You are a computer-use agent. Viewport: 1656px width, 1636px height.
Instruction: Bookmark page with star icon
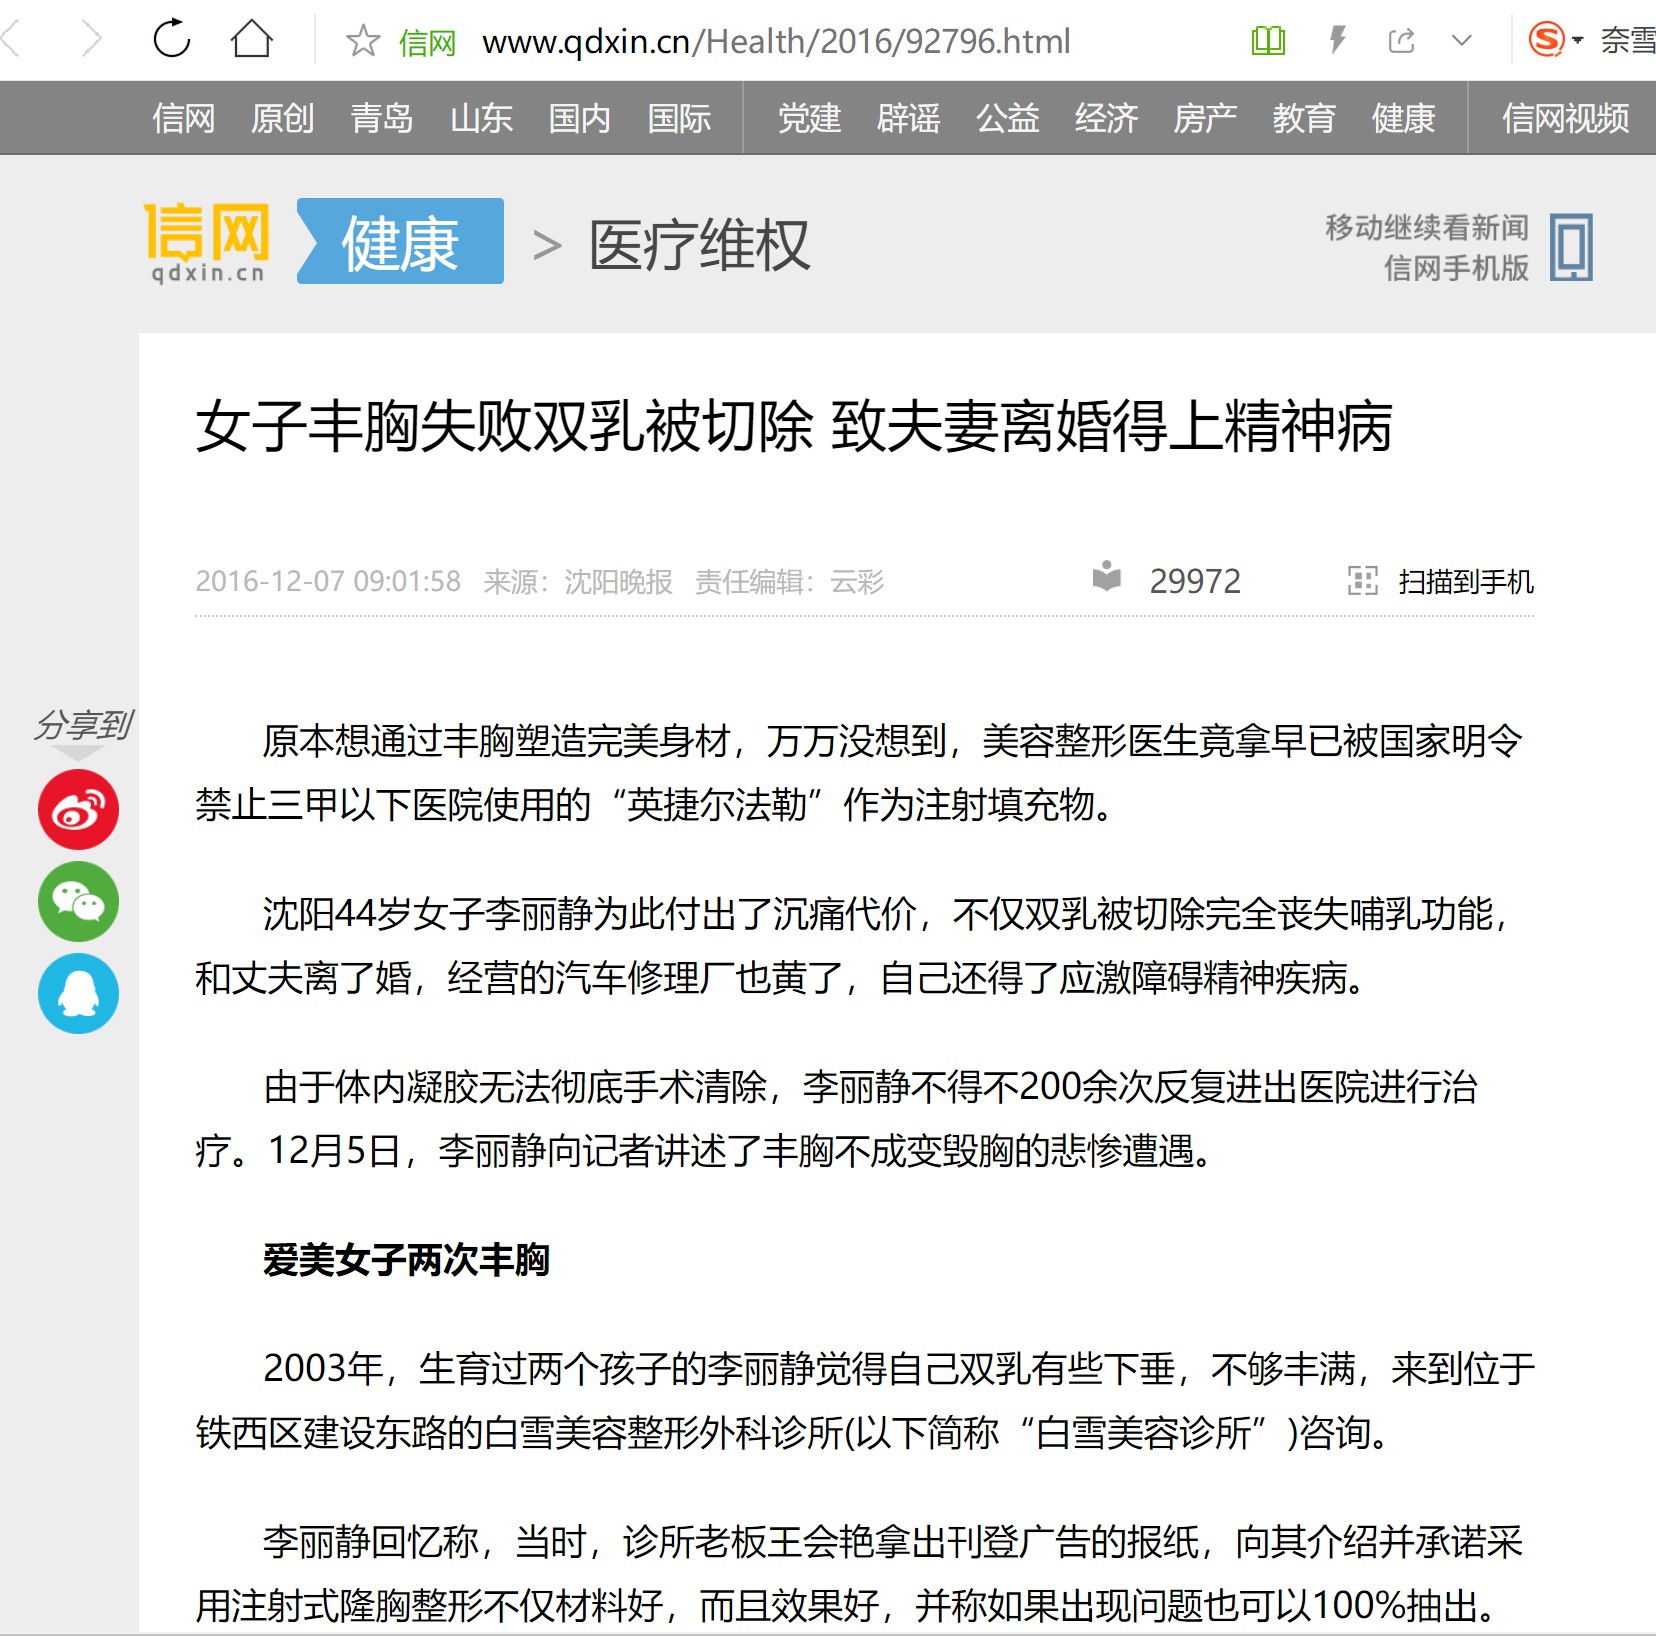[x=362, y=41]
